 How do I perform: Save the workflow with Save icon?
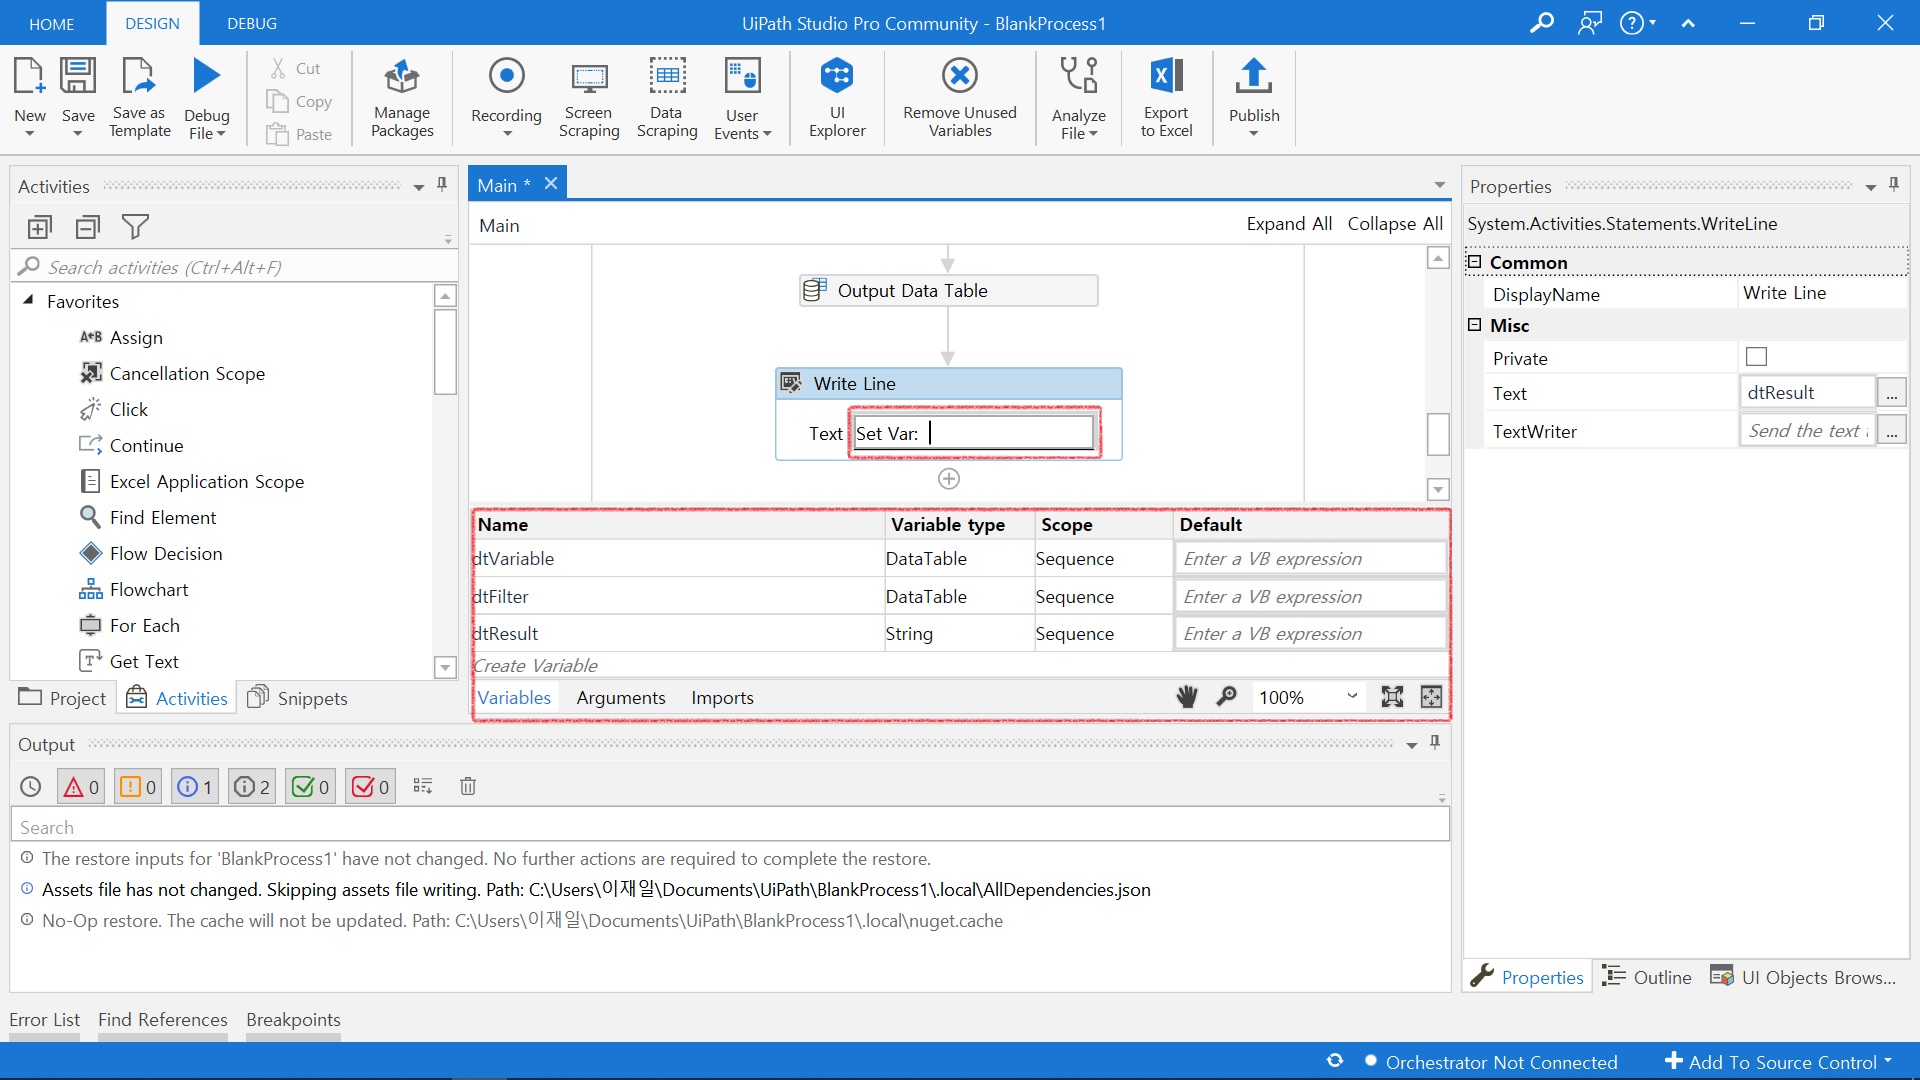pyautogui.click(x=78, y=77)
